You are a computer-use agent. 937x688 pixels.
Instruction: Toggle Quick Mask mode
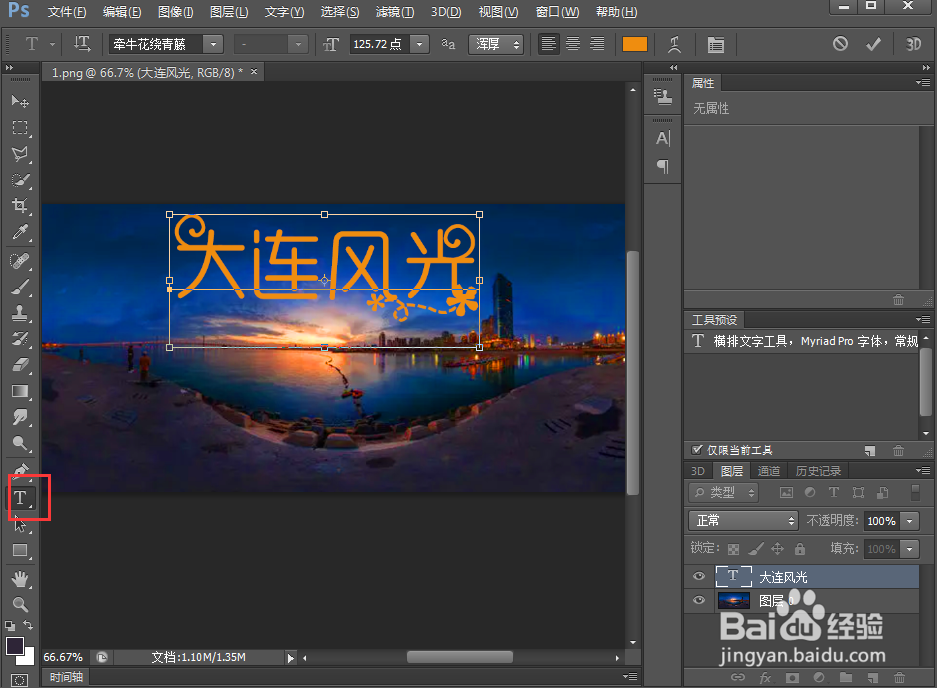(19, 680)
